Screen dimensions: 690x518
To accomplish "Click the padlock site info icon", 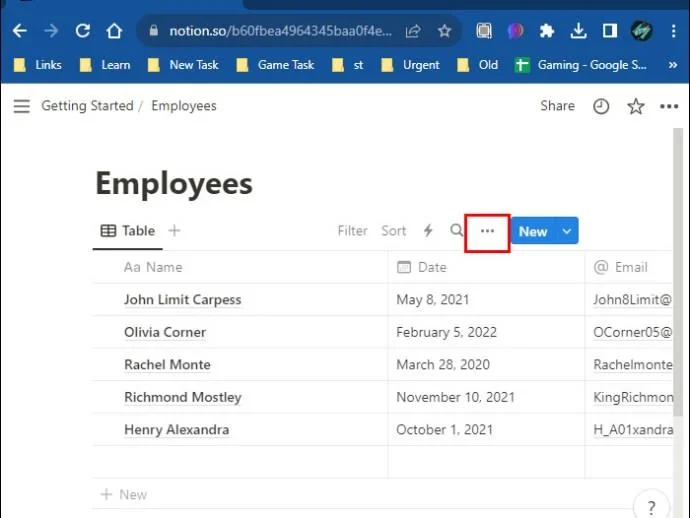I will (154, 30).
